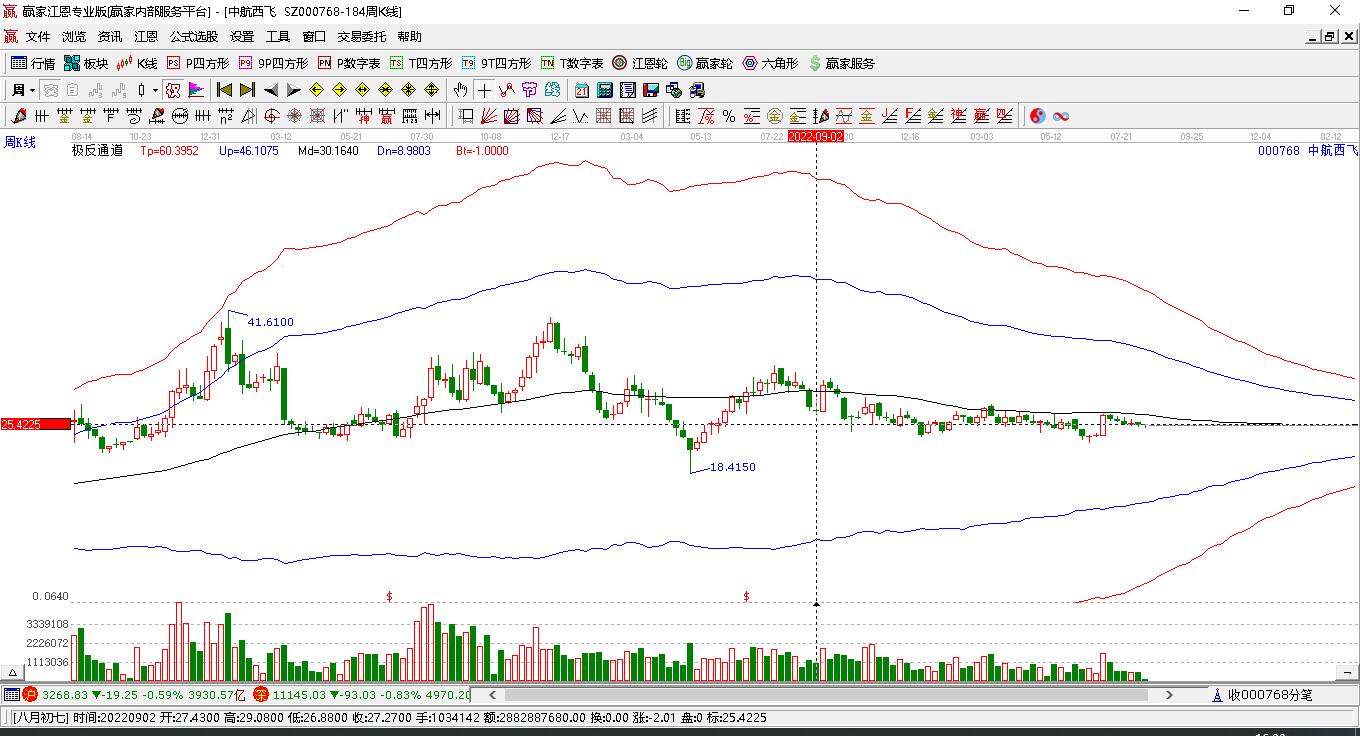Jump to the last bar
Viewport: 1360px width, 736px height.
click(247, 90)
